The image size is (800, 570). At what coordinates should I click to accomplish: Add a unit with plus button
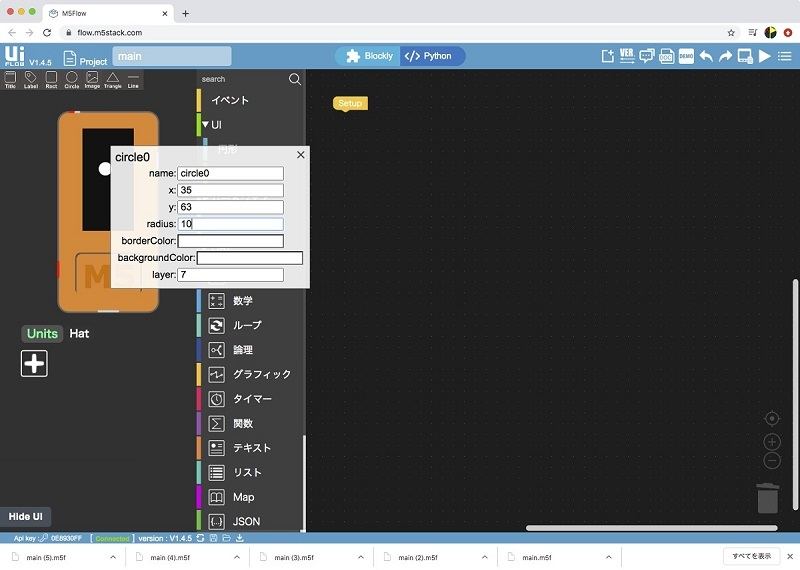tap(34, 363)
